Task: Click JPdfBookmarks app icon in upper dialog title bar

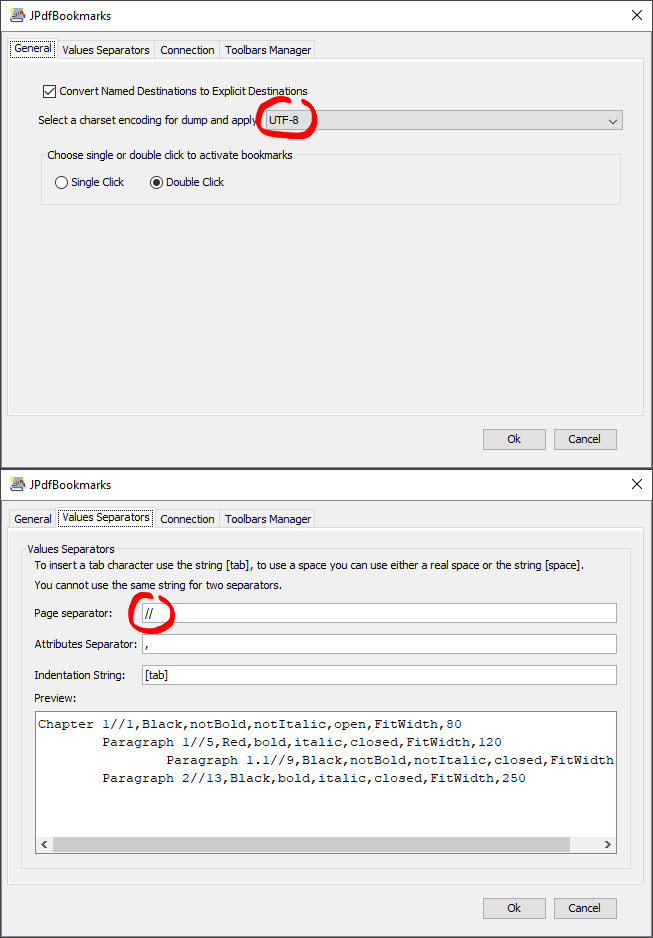Action: point(17,16)
